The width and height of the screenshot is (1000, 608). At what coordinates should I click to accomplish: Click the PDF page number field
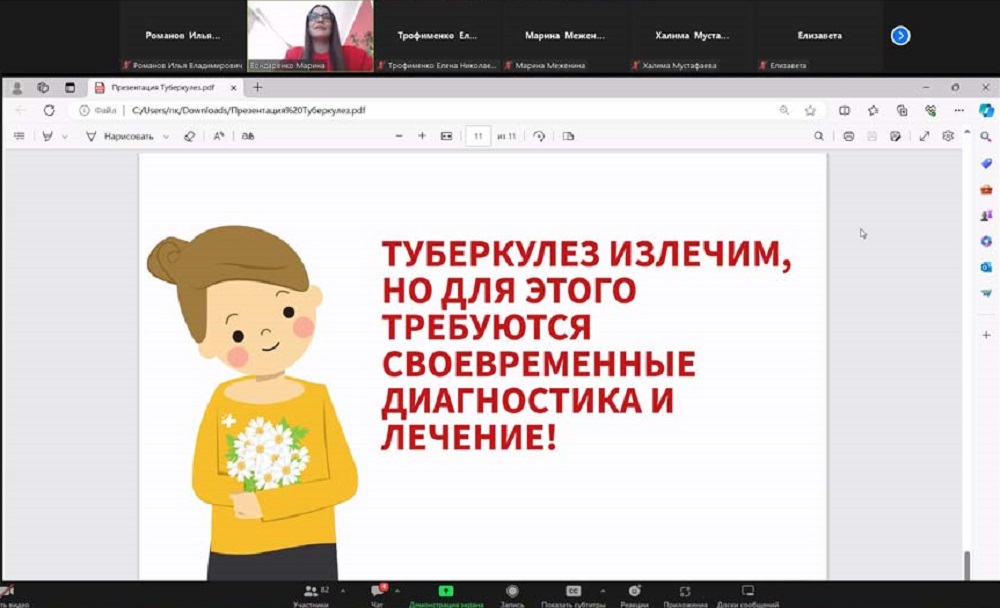tap(478, 136)
